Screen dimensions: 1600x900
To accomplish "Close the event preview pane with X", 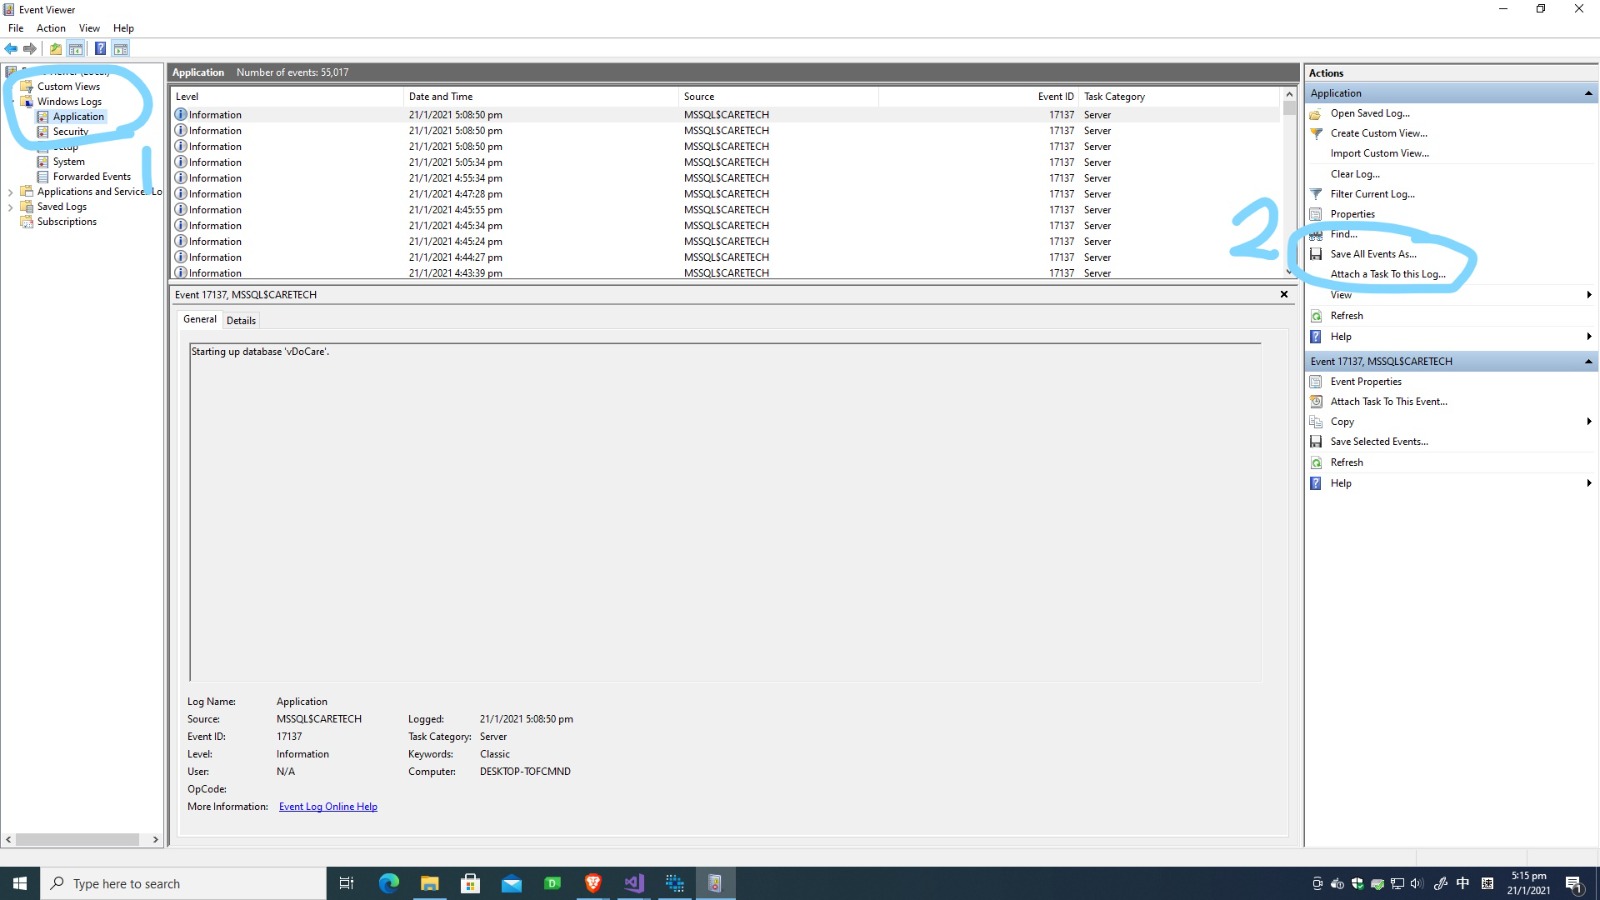I will pyautogui.click(x=1284, y=295).
